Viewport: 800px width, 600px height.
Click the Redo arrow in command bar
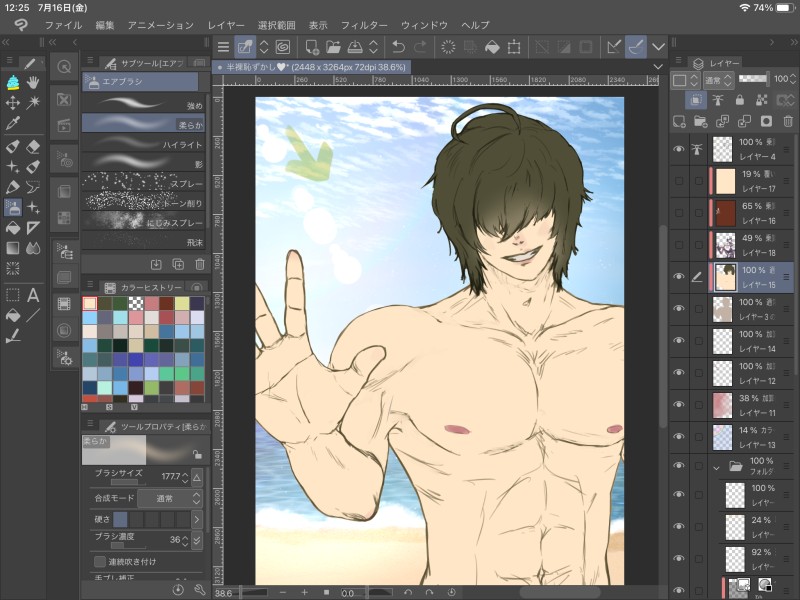pyautogui.click(x=420, y=47)
